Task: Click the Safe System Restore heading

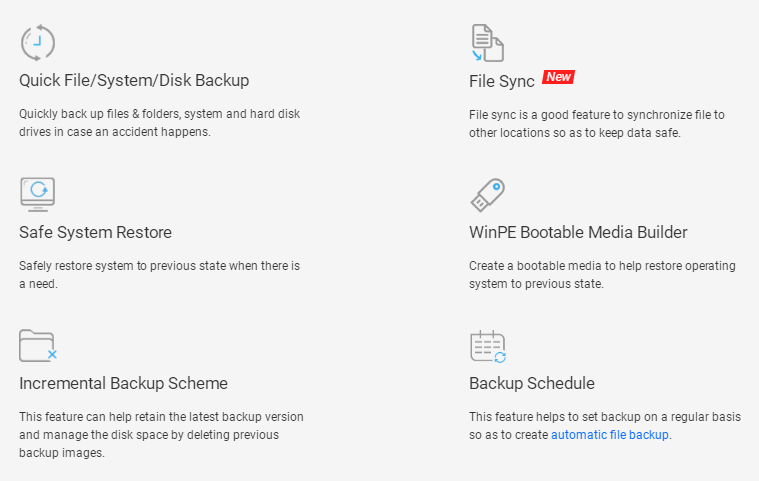Action: click(x=95, y=232)
